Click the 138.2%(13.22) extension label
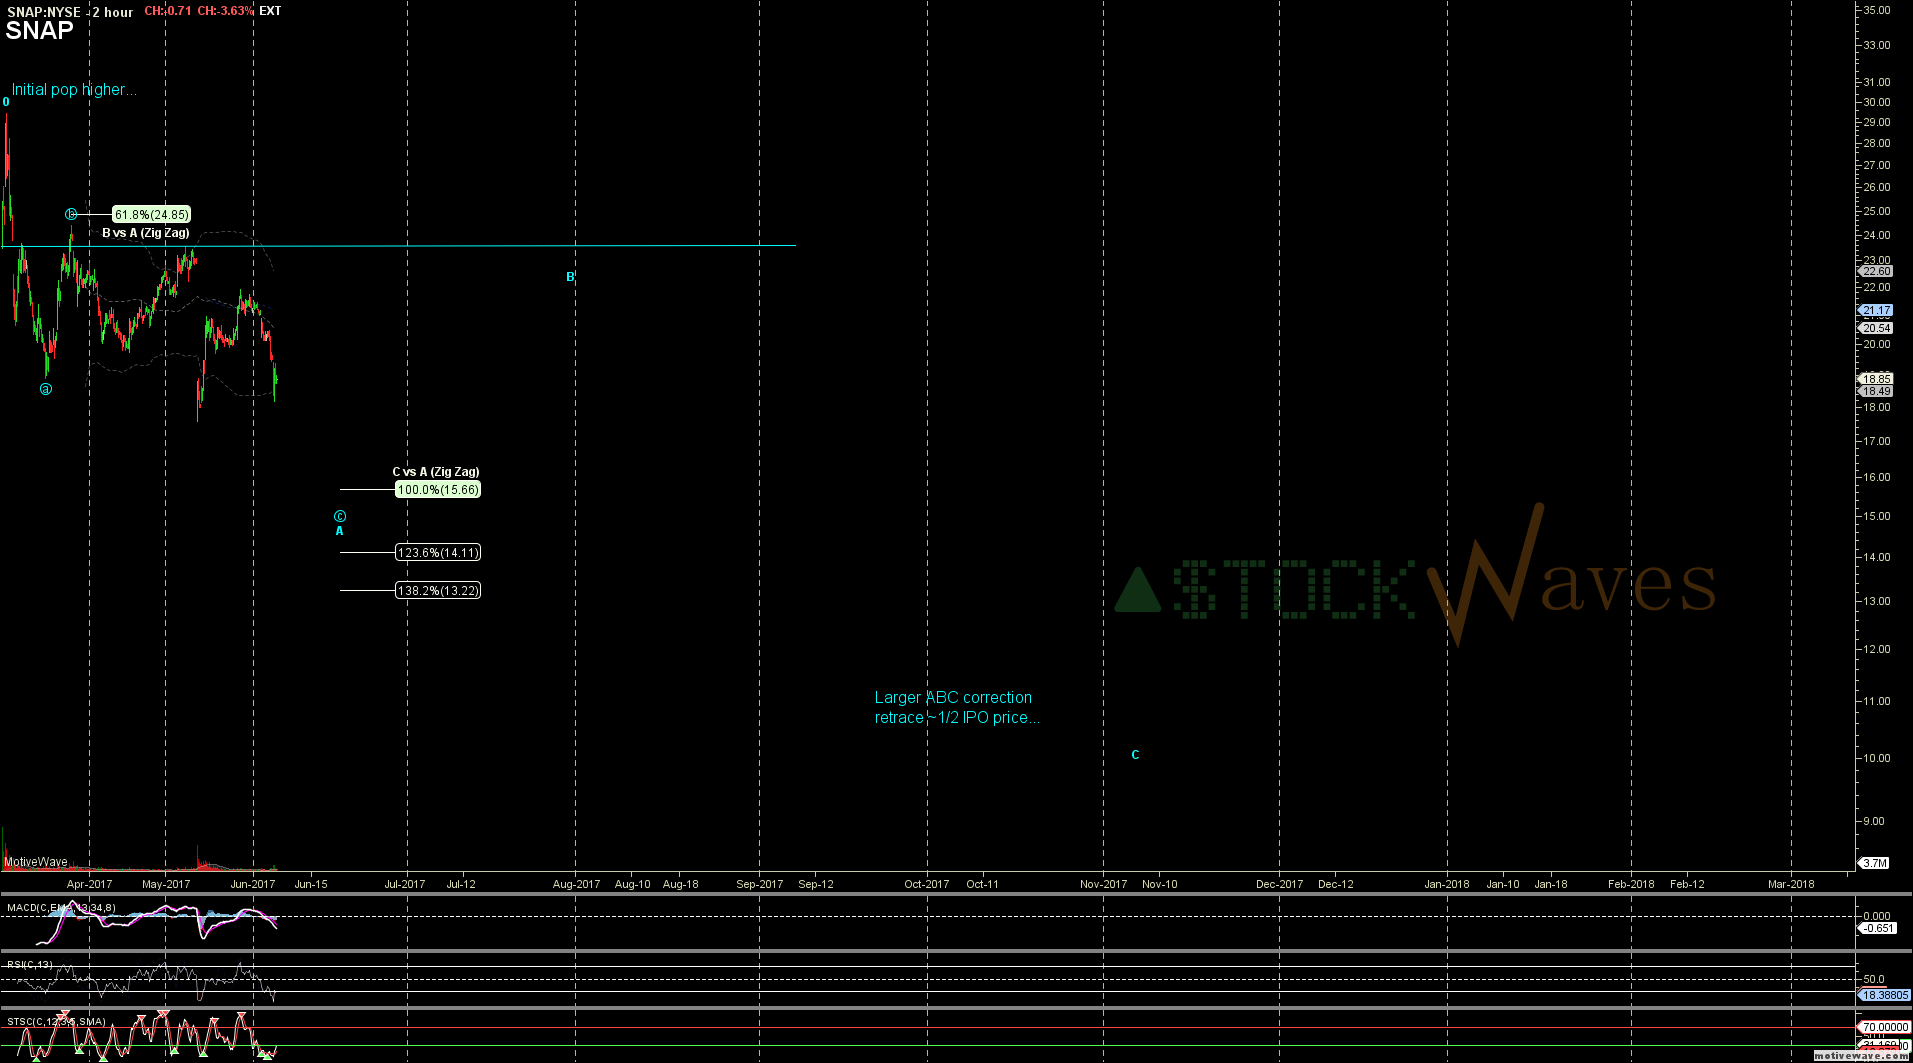Screen dimensions: 1913x1063 [x=438, y=591]
